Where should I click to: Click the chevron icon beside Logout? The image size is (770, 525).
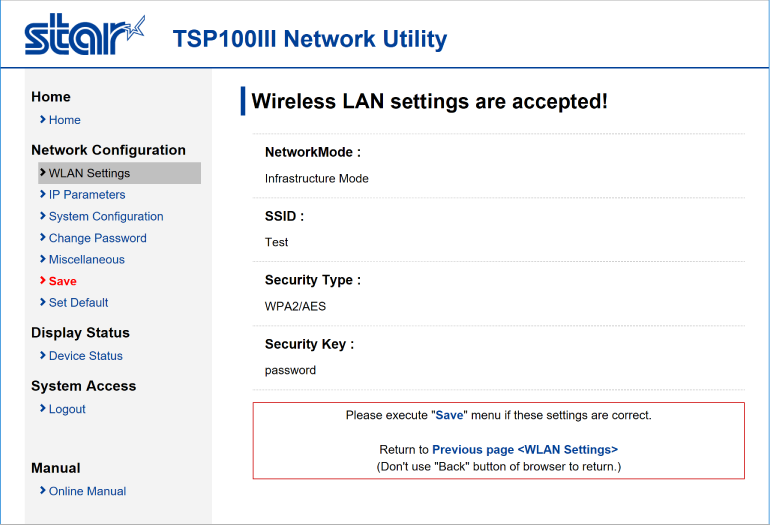coord(43,408)
